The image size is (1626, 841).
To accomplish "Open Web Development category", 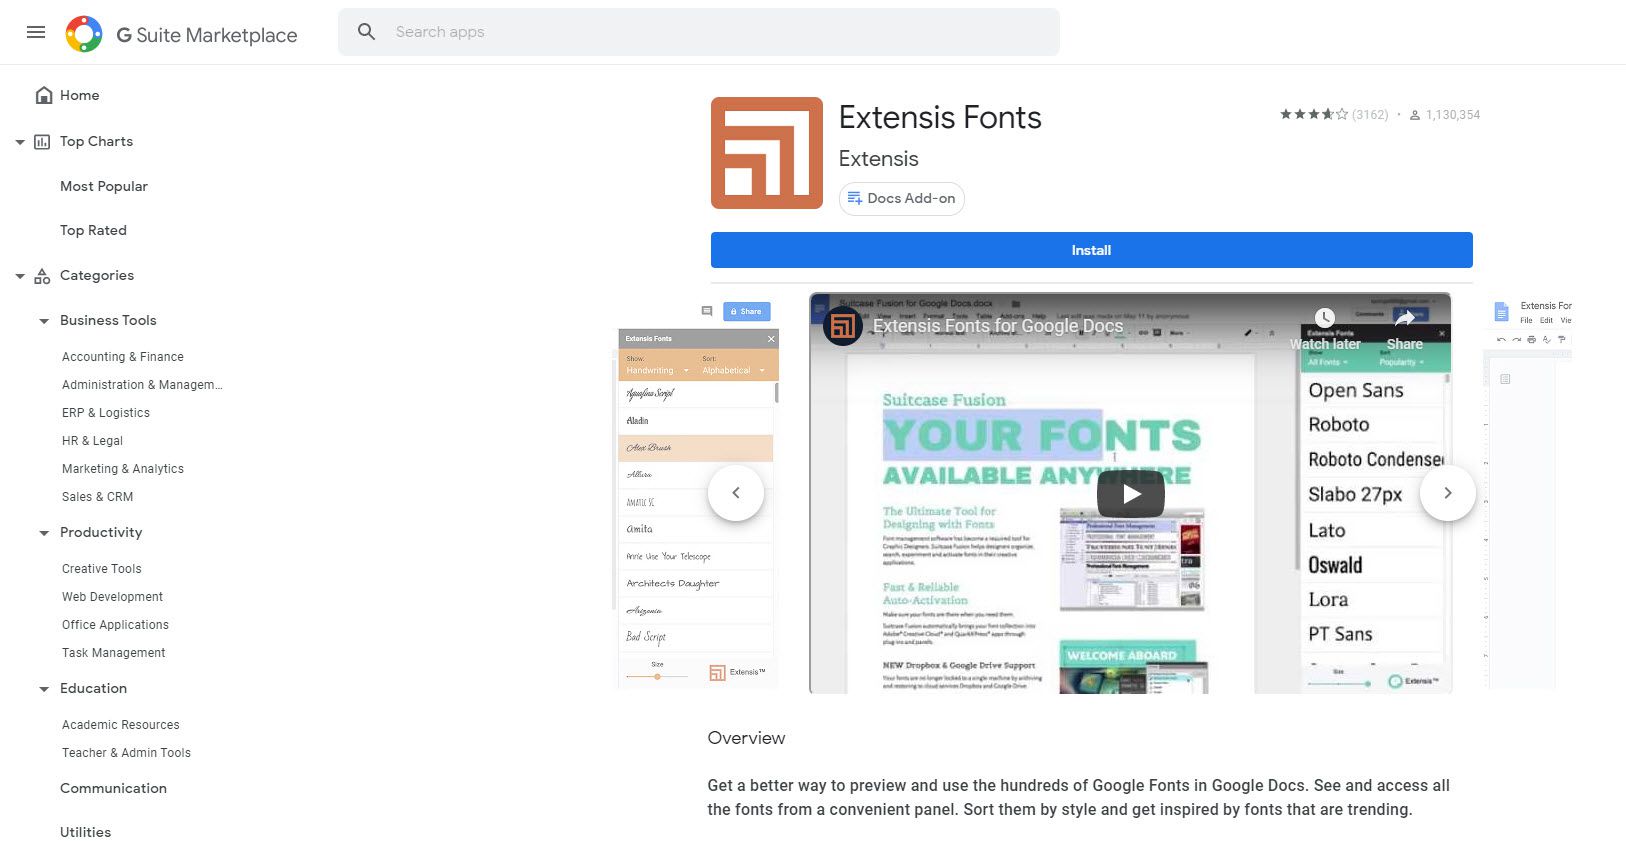I will (112, 597).
